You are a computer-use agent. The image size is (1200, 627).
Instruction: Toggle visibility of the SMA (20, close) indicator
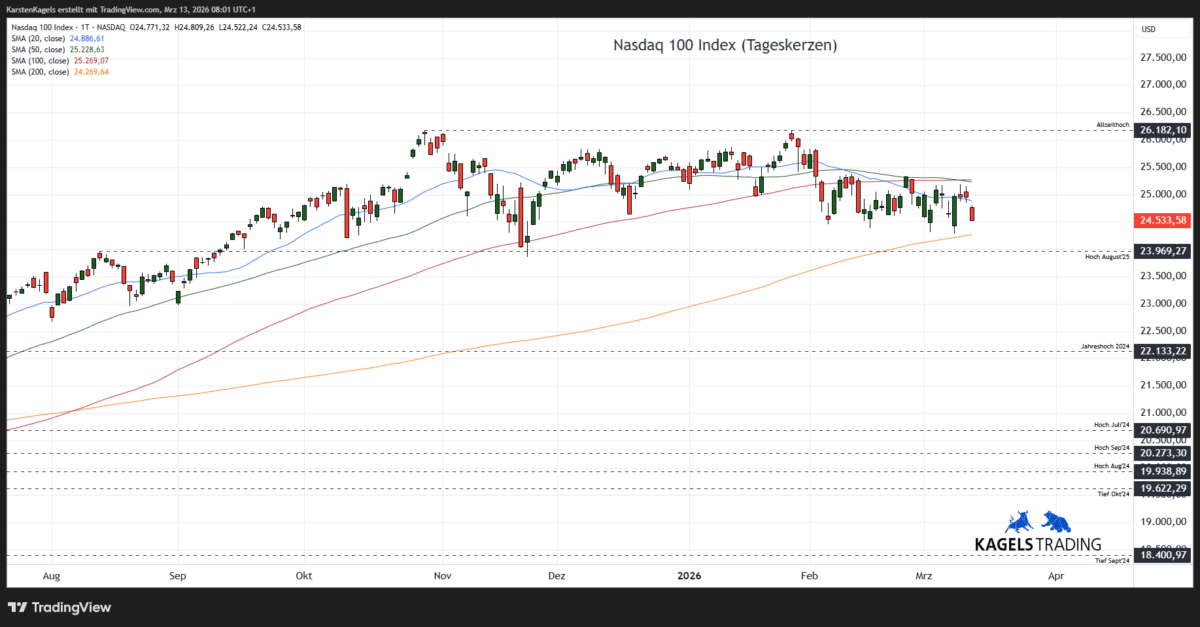(40, 36)
